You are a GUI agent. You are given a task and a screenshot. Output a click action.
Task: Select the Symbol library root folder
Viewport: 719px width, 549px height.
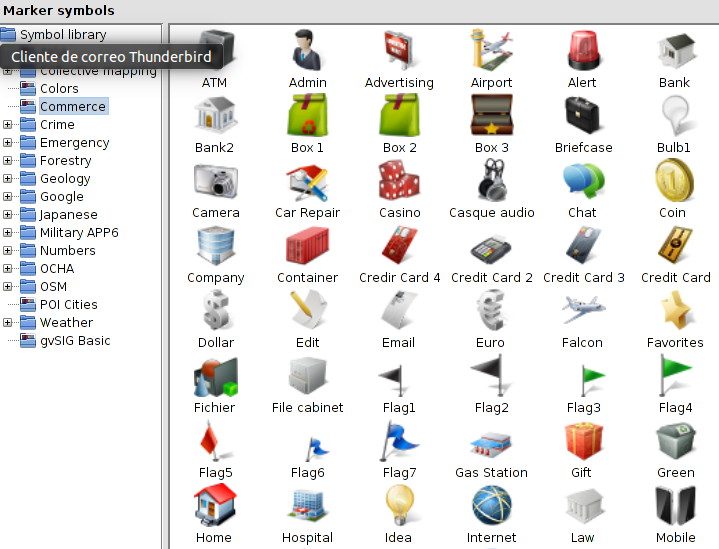point(62,35)
